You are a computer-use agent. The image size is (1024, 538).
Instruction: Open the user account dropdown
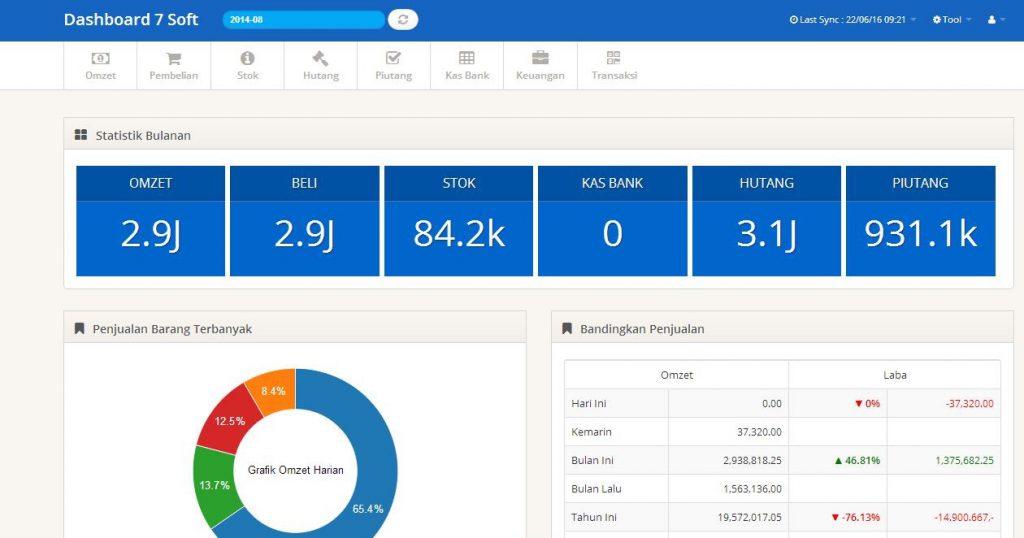click(x=995, y=20)
